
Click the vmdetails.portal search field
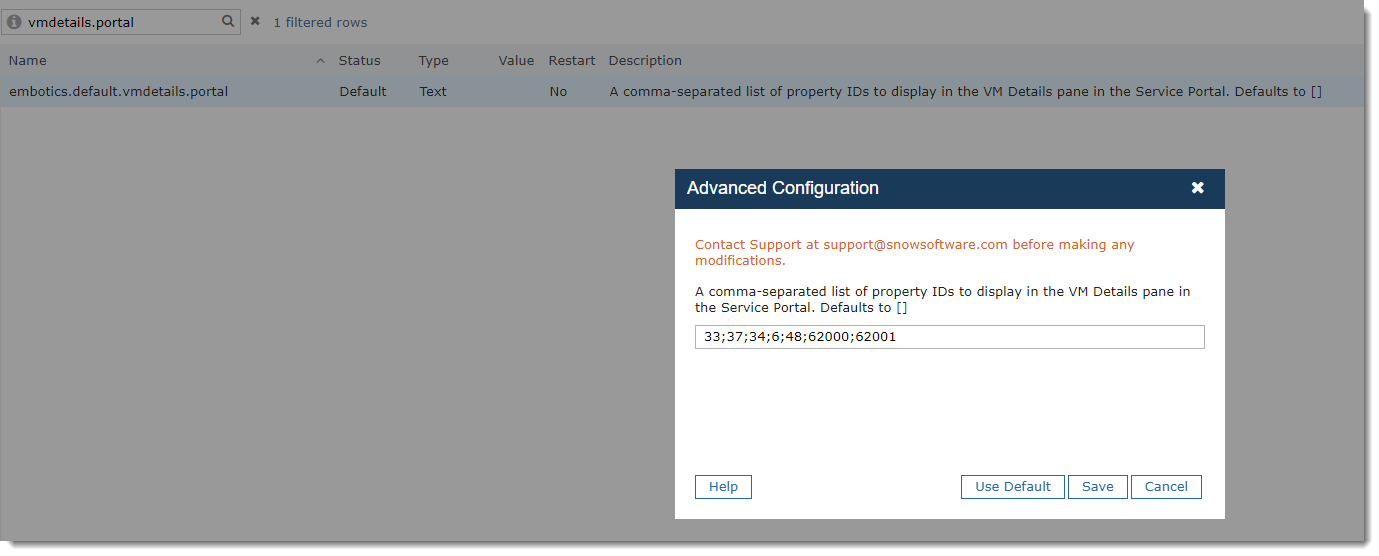(121, 22)
